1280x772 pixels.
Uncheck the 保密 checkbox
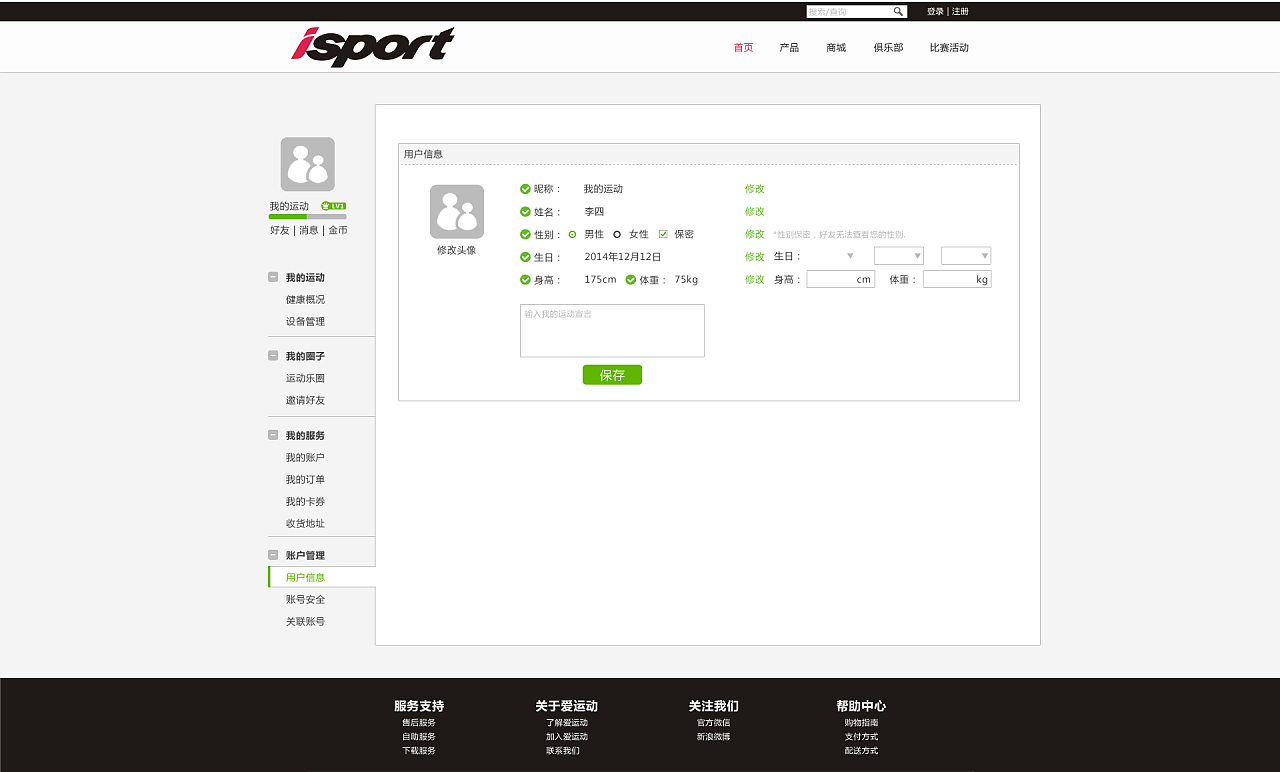663,234
